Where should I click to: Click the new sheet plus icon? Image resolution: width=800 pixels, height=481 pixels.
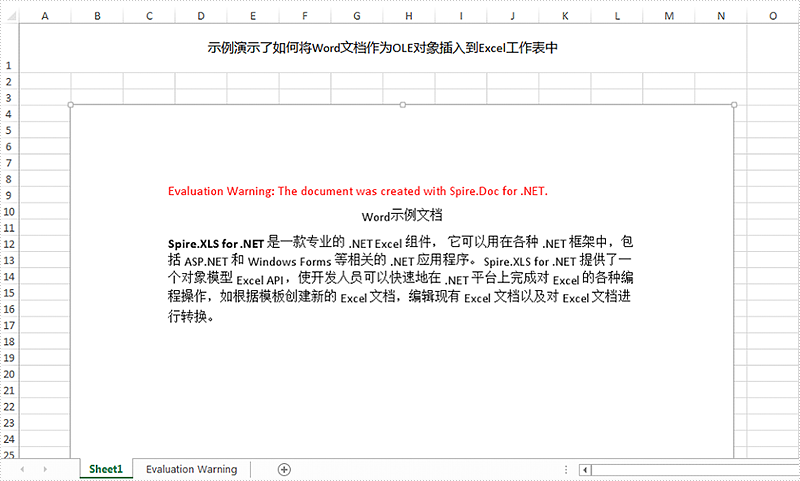point(284,469)
